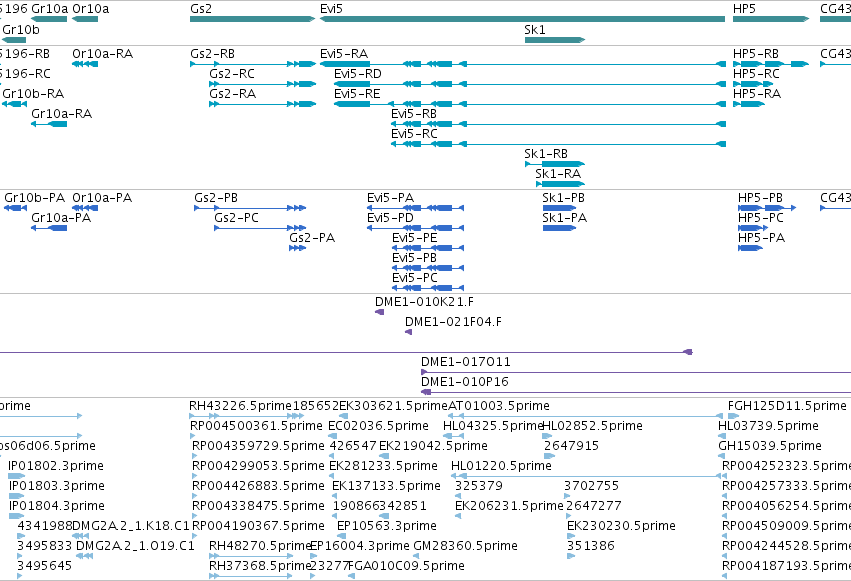Select protein label Gr10b-PA
The width and height of the screenshot is (851, 581).
coord(35,198)
